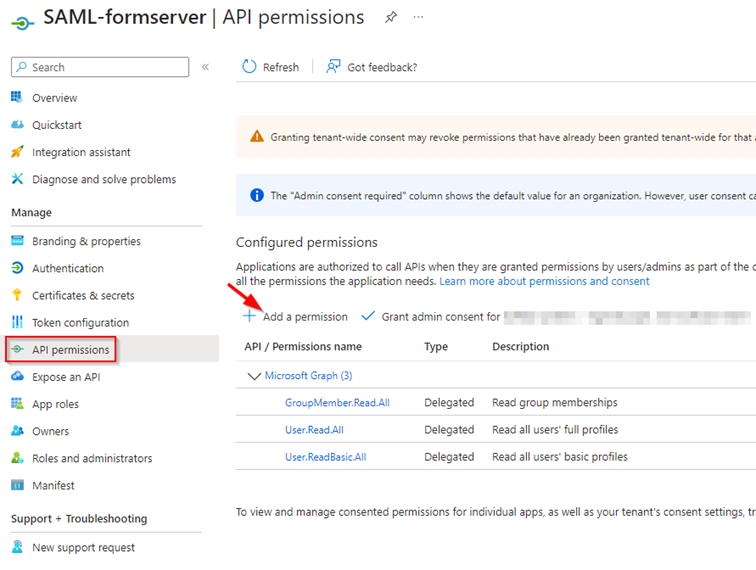
Task: Click the Expose an API cloud icon
Action: pos(17,376)
